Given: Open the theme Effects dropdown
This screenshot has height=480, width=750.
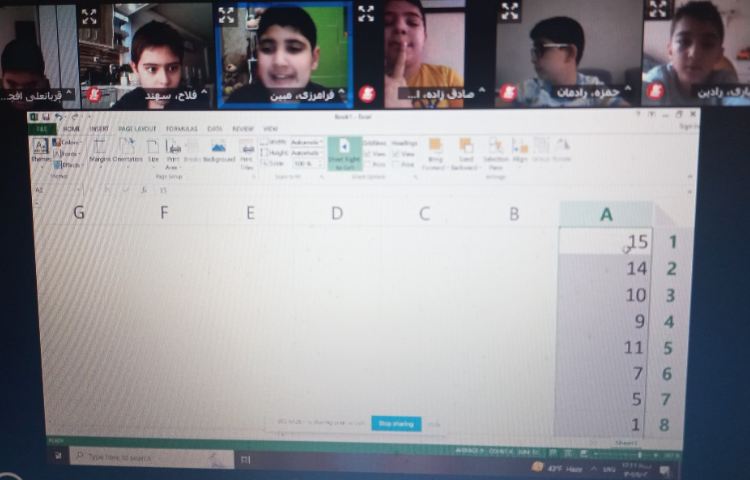Looking at the screenshot, I should tap(67, 165).
